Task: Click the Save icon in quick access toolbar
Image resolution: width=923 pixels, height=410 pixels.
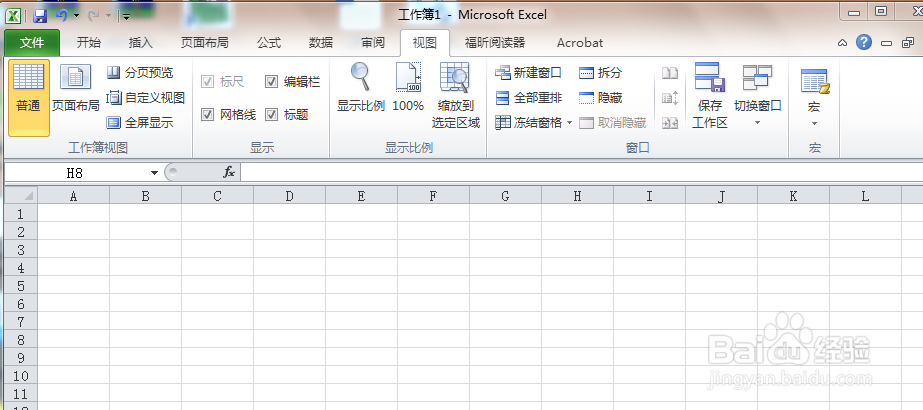Action: pos(40,16)
